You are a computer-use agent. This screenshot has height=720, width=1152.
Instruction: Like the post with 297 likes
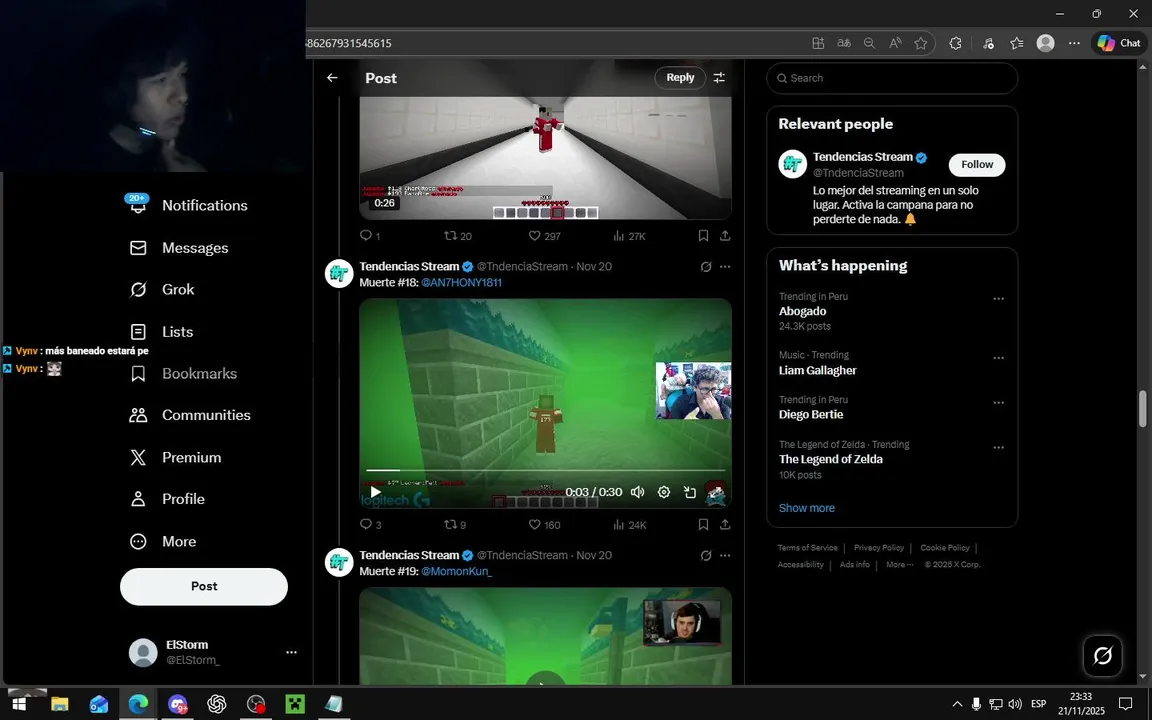pyautogui.click(x=544, y=236)
